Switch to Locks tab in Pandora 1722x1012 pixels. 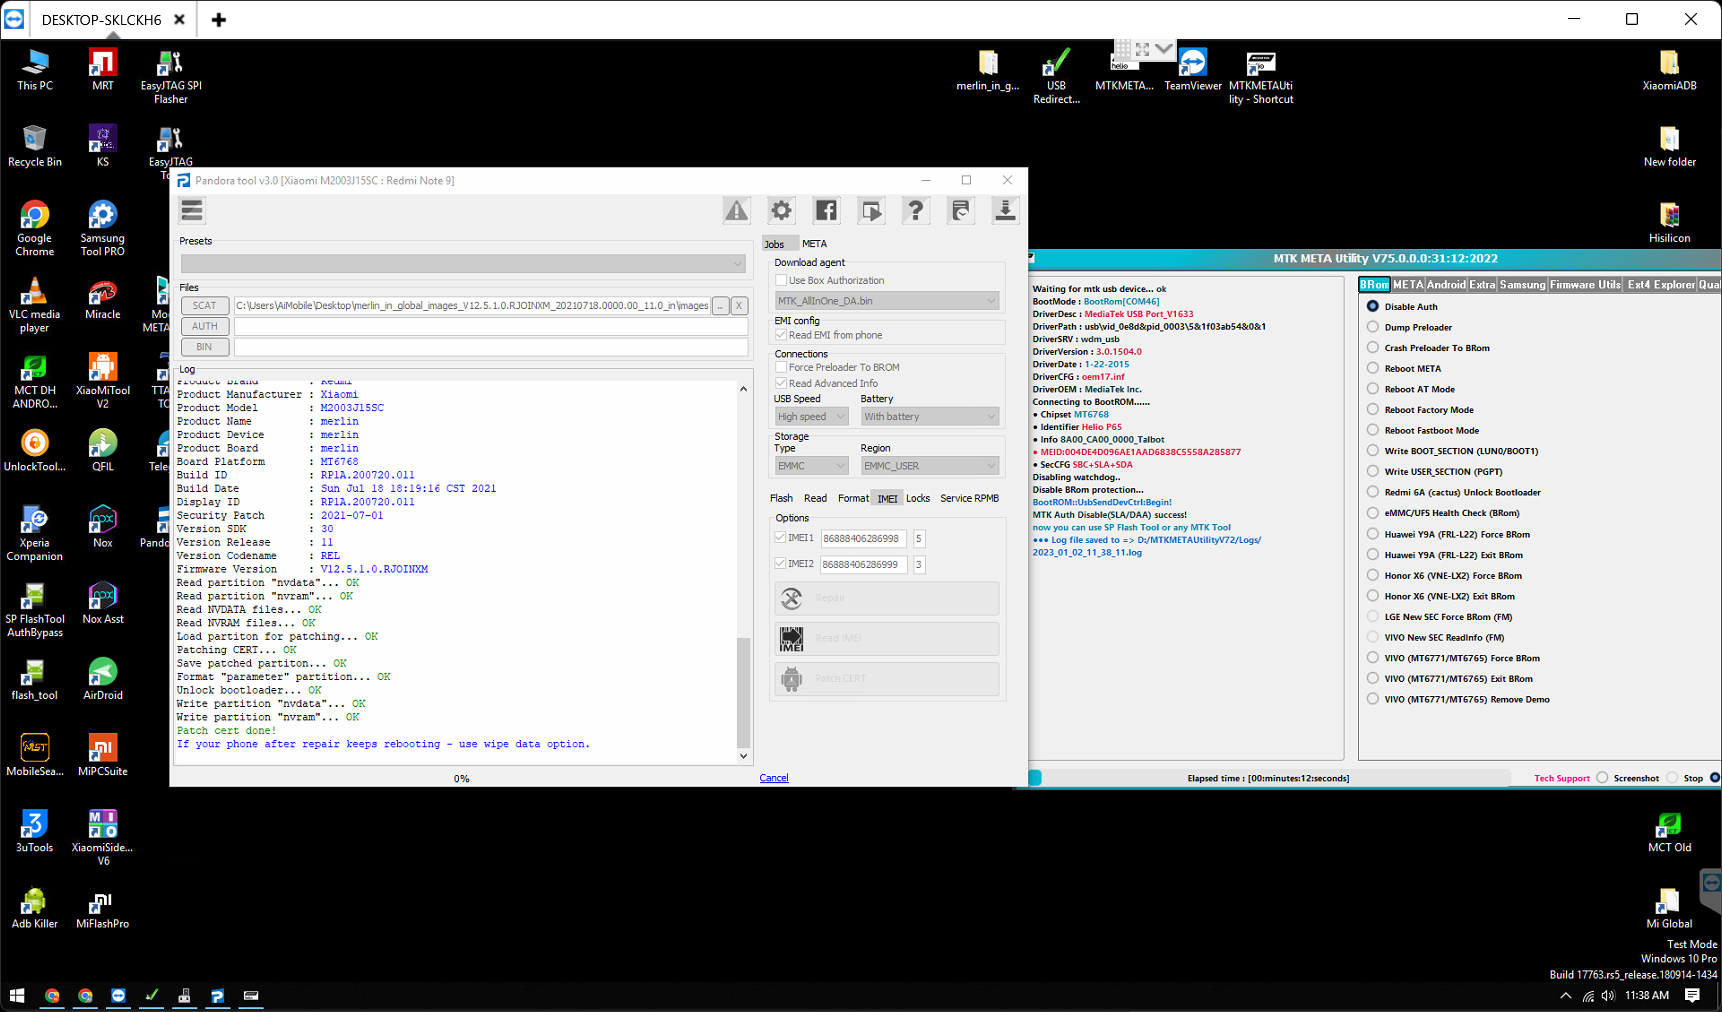917,498
